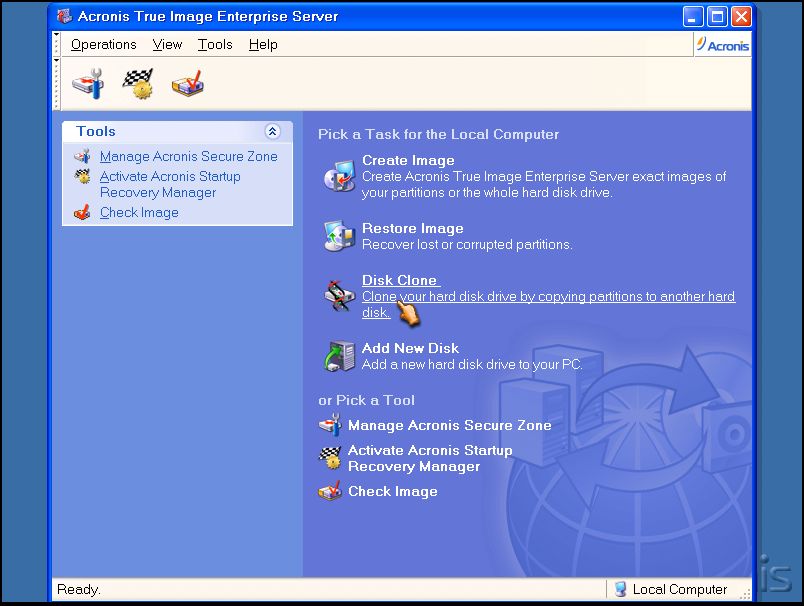Click Activate Startup Recovery Manager toolbar icon

(x=138, y=84)
